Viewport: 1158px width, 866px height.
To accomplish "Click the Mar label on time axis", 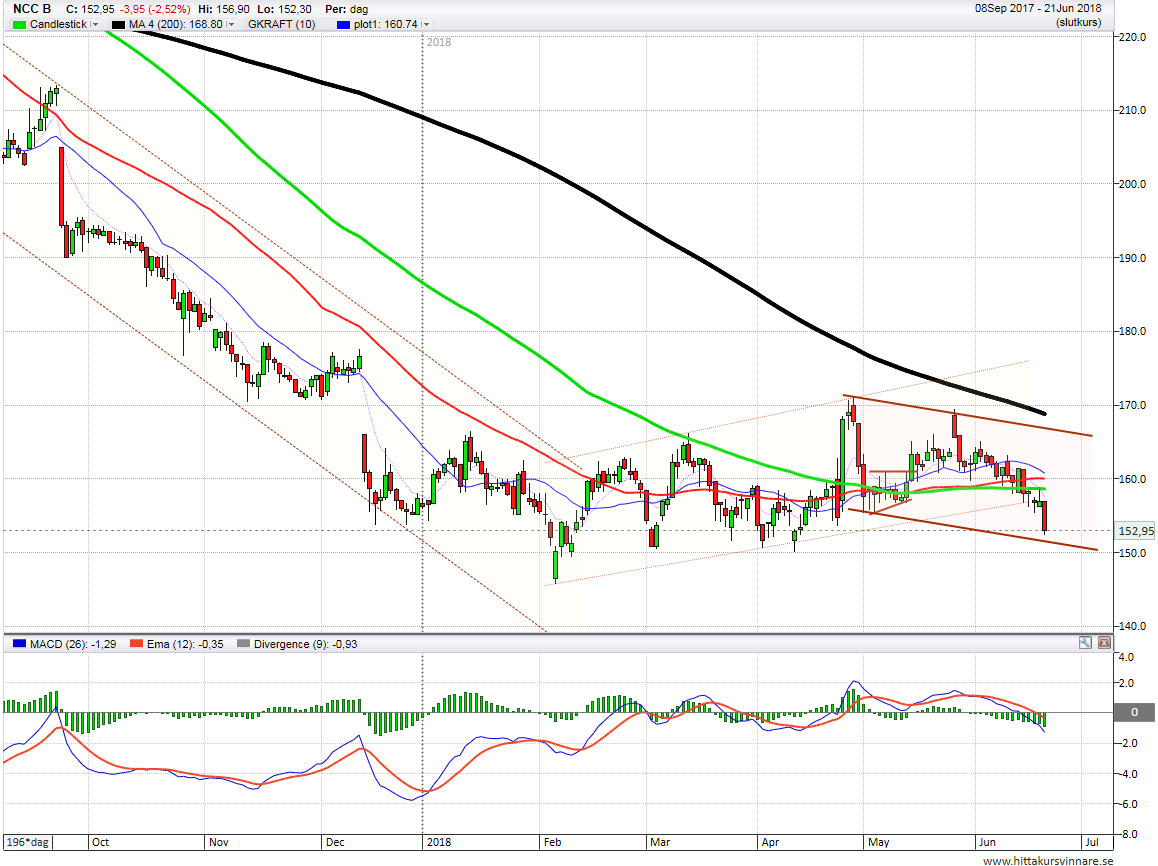I will (659, 842).
